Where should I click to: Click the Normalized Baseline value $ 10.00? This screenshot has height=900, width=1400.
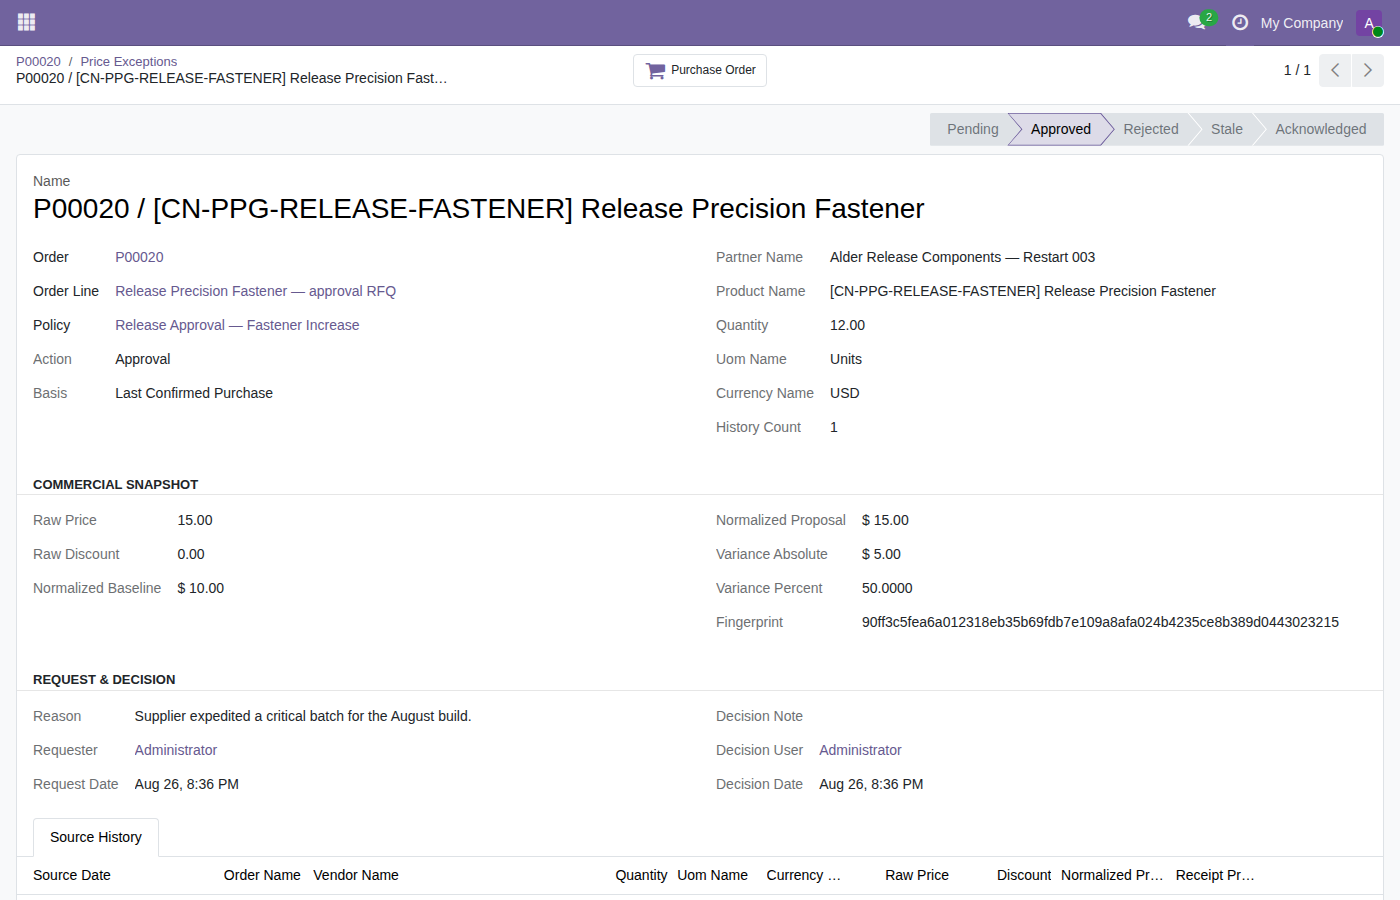click(x=201, y=588)
